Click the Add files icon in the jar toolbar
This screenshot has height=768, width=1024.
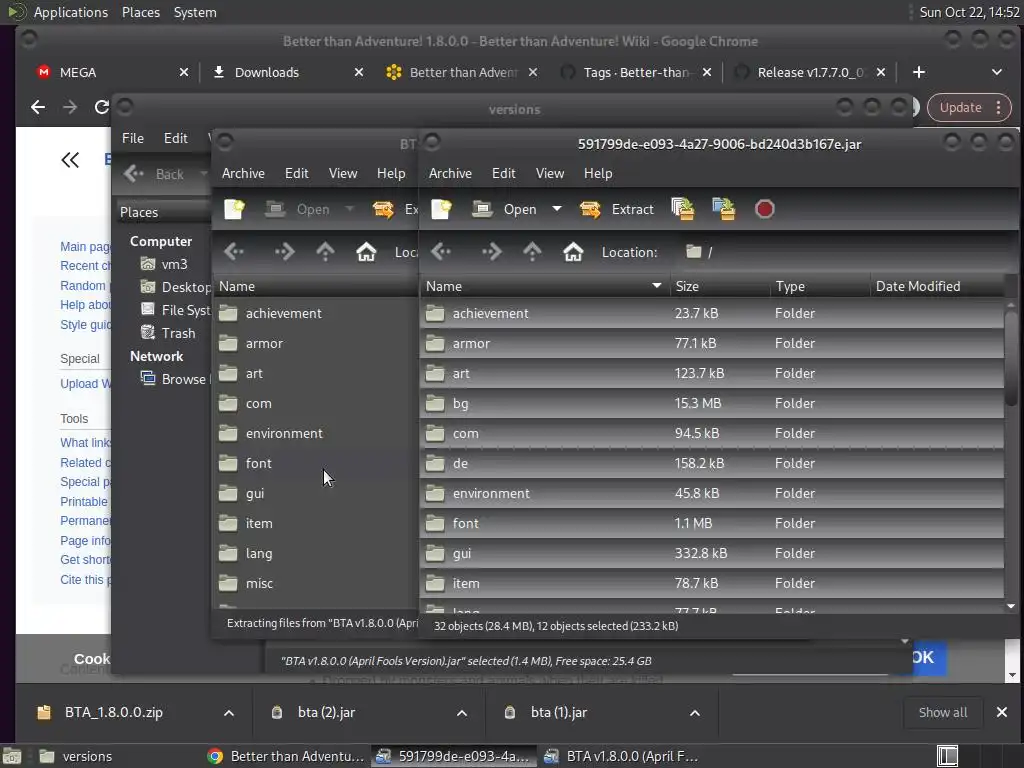pos(682,209)
